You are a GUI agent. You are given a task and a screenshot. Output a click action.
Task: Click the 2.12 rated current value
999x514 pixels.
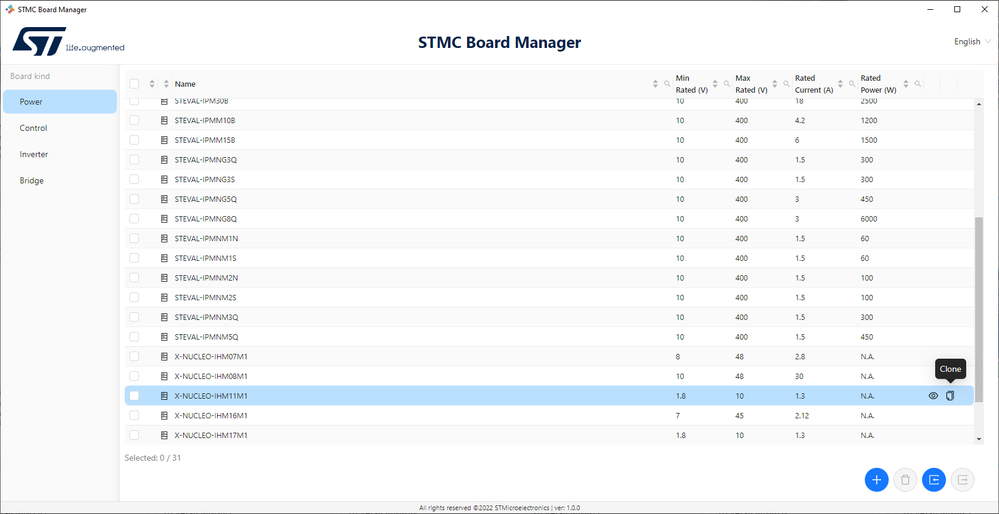pos(801,415)
